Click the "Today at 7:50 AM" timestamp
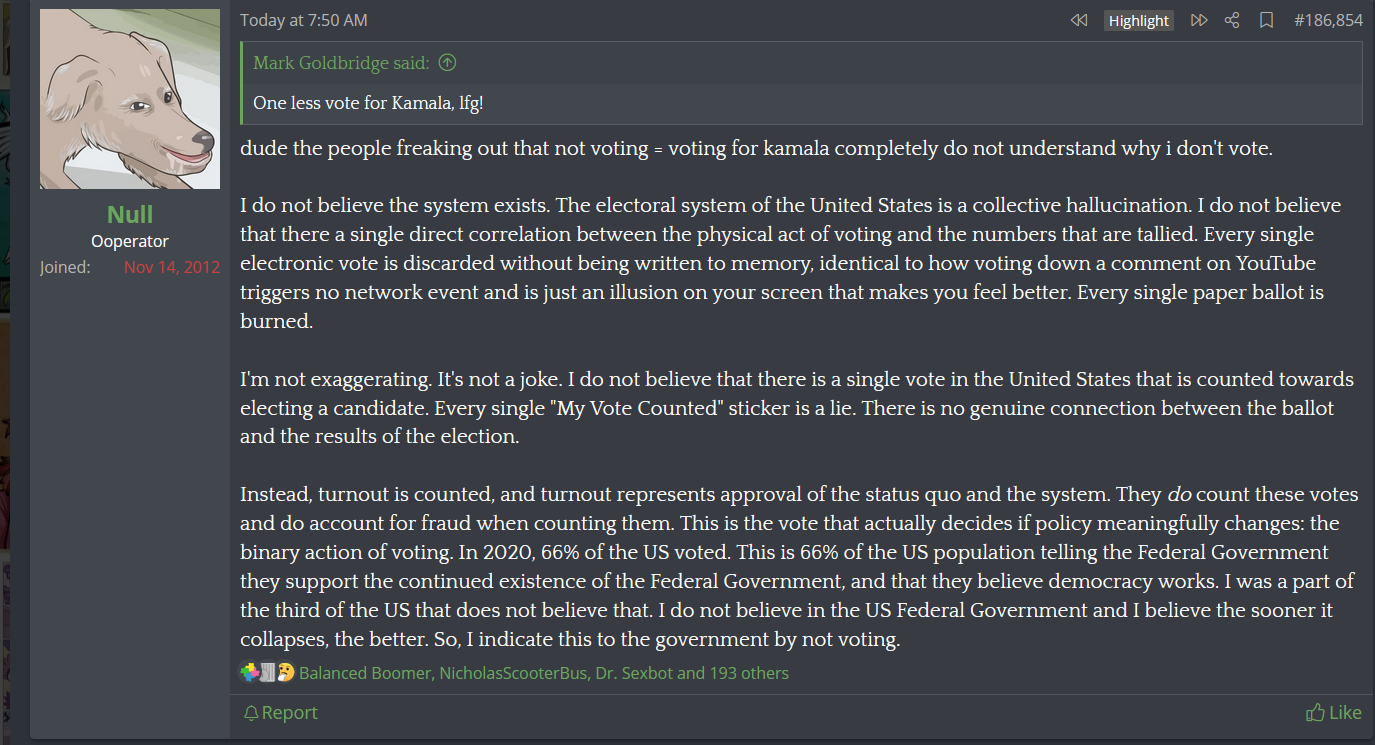Image resolution: width=1375 pixels, height=745 pixels. coord(303,20)
